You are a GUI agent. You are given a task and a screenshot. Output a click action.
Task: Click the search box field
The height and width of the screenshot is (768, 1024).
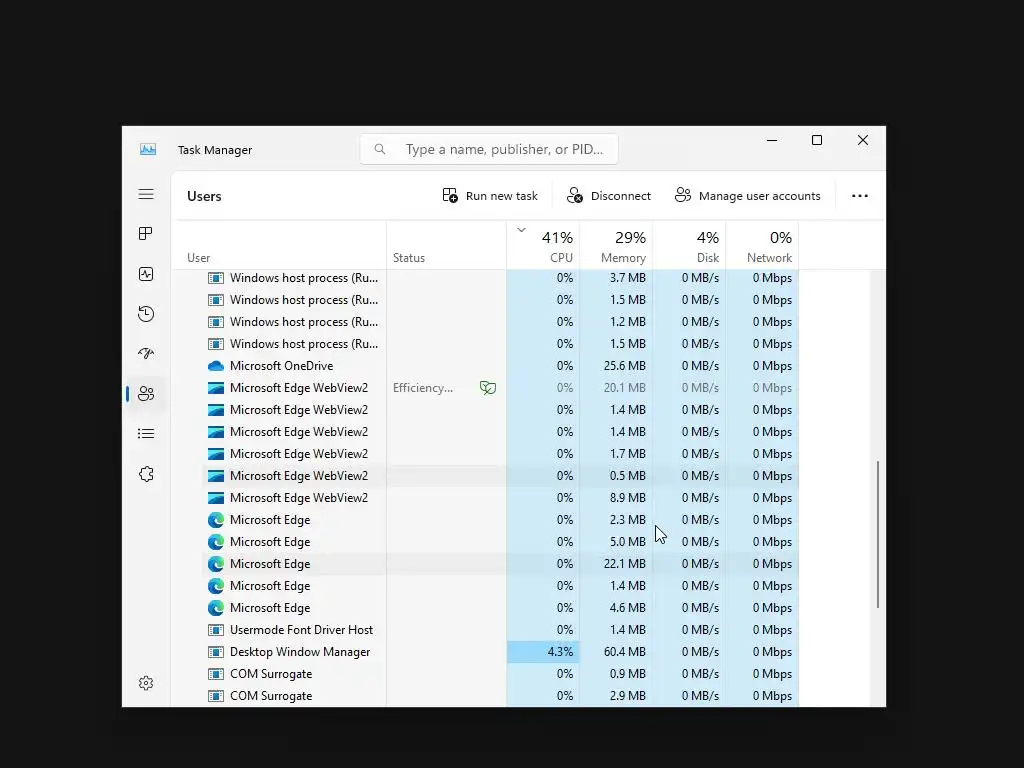point(489,150)
